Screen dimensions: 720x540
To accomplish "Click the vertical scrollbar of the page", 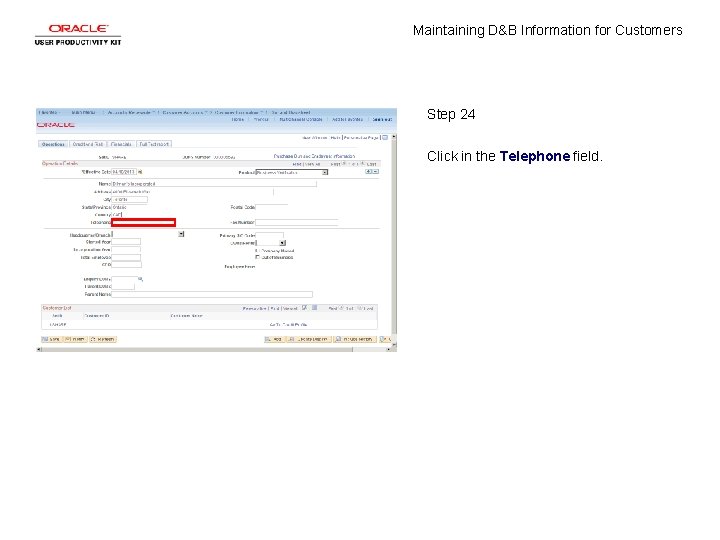I will coord(394,239).
